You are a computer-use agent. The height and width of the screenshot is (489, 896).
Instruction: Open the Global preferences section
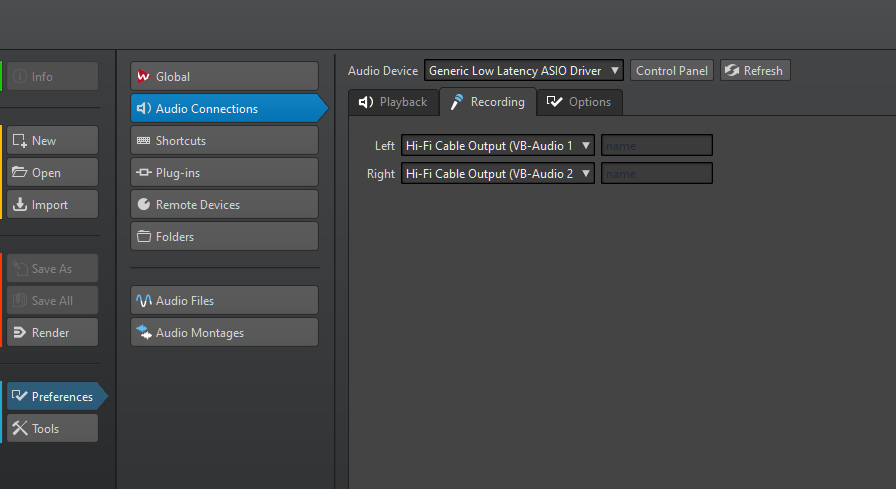point(224,77)
